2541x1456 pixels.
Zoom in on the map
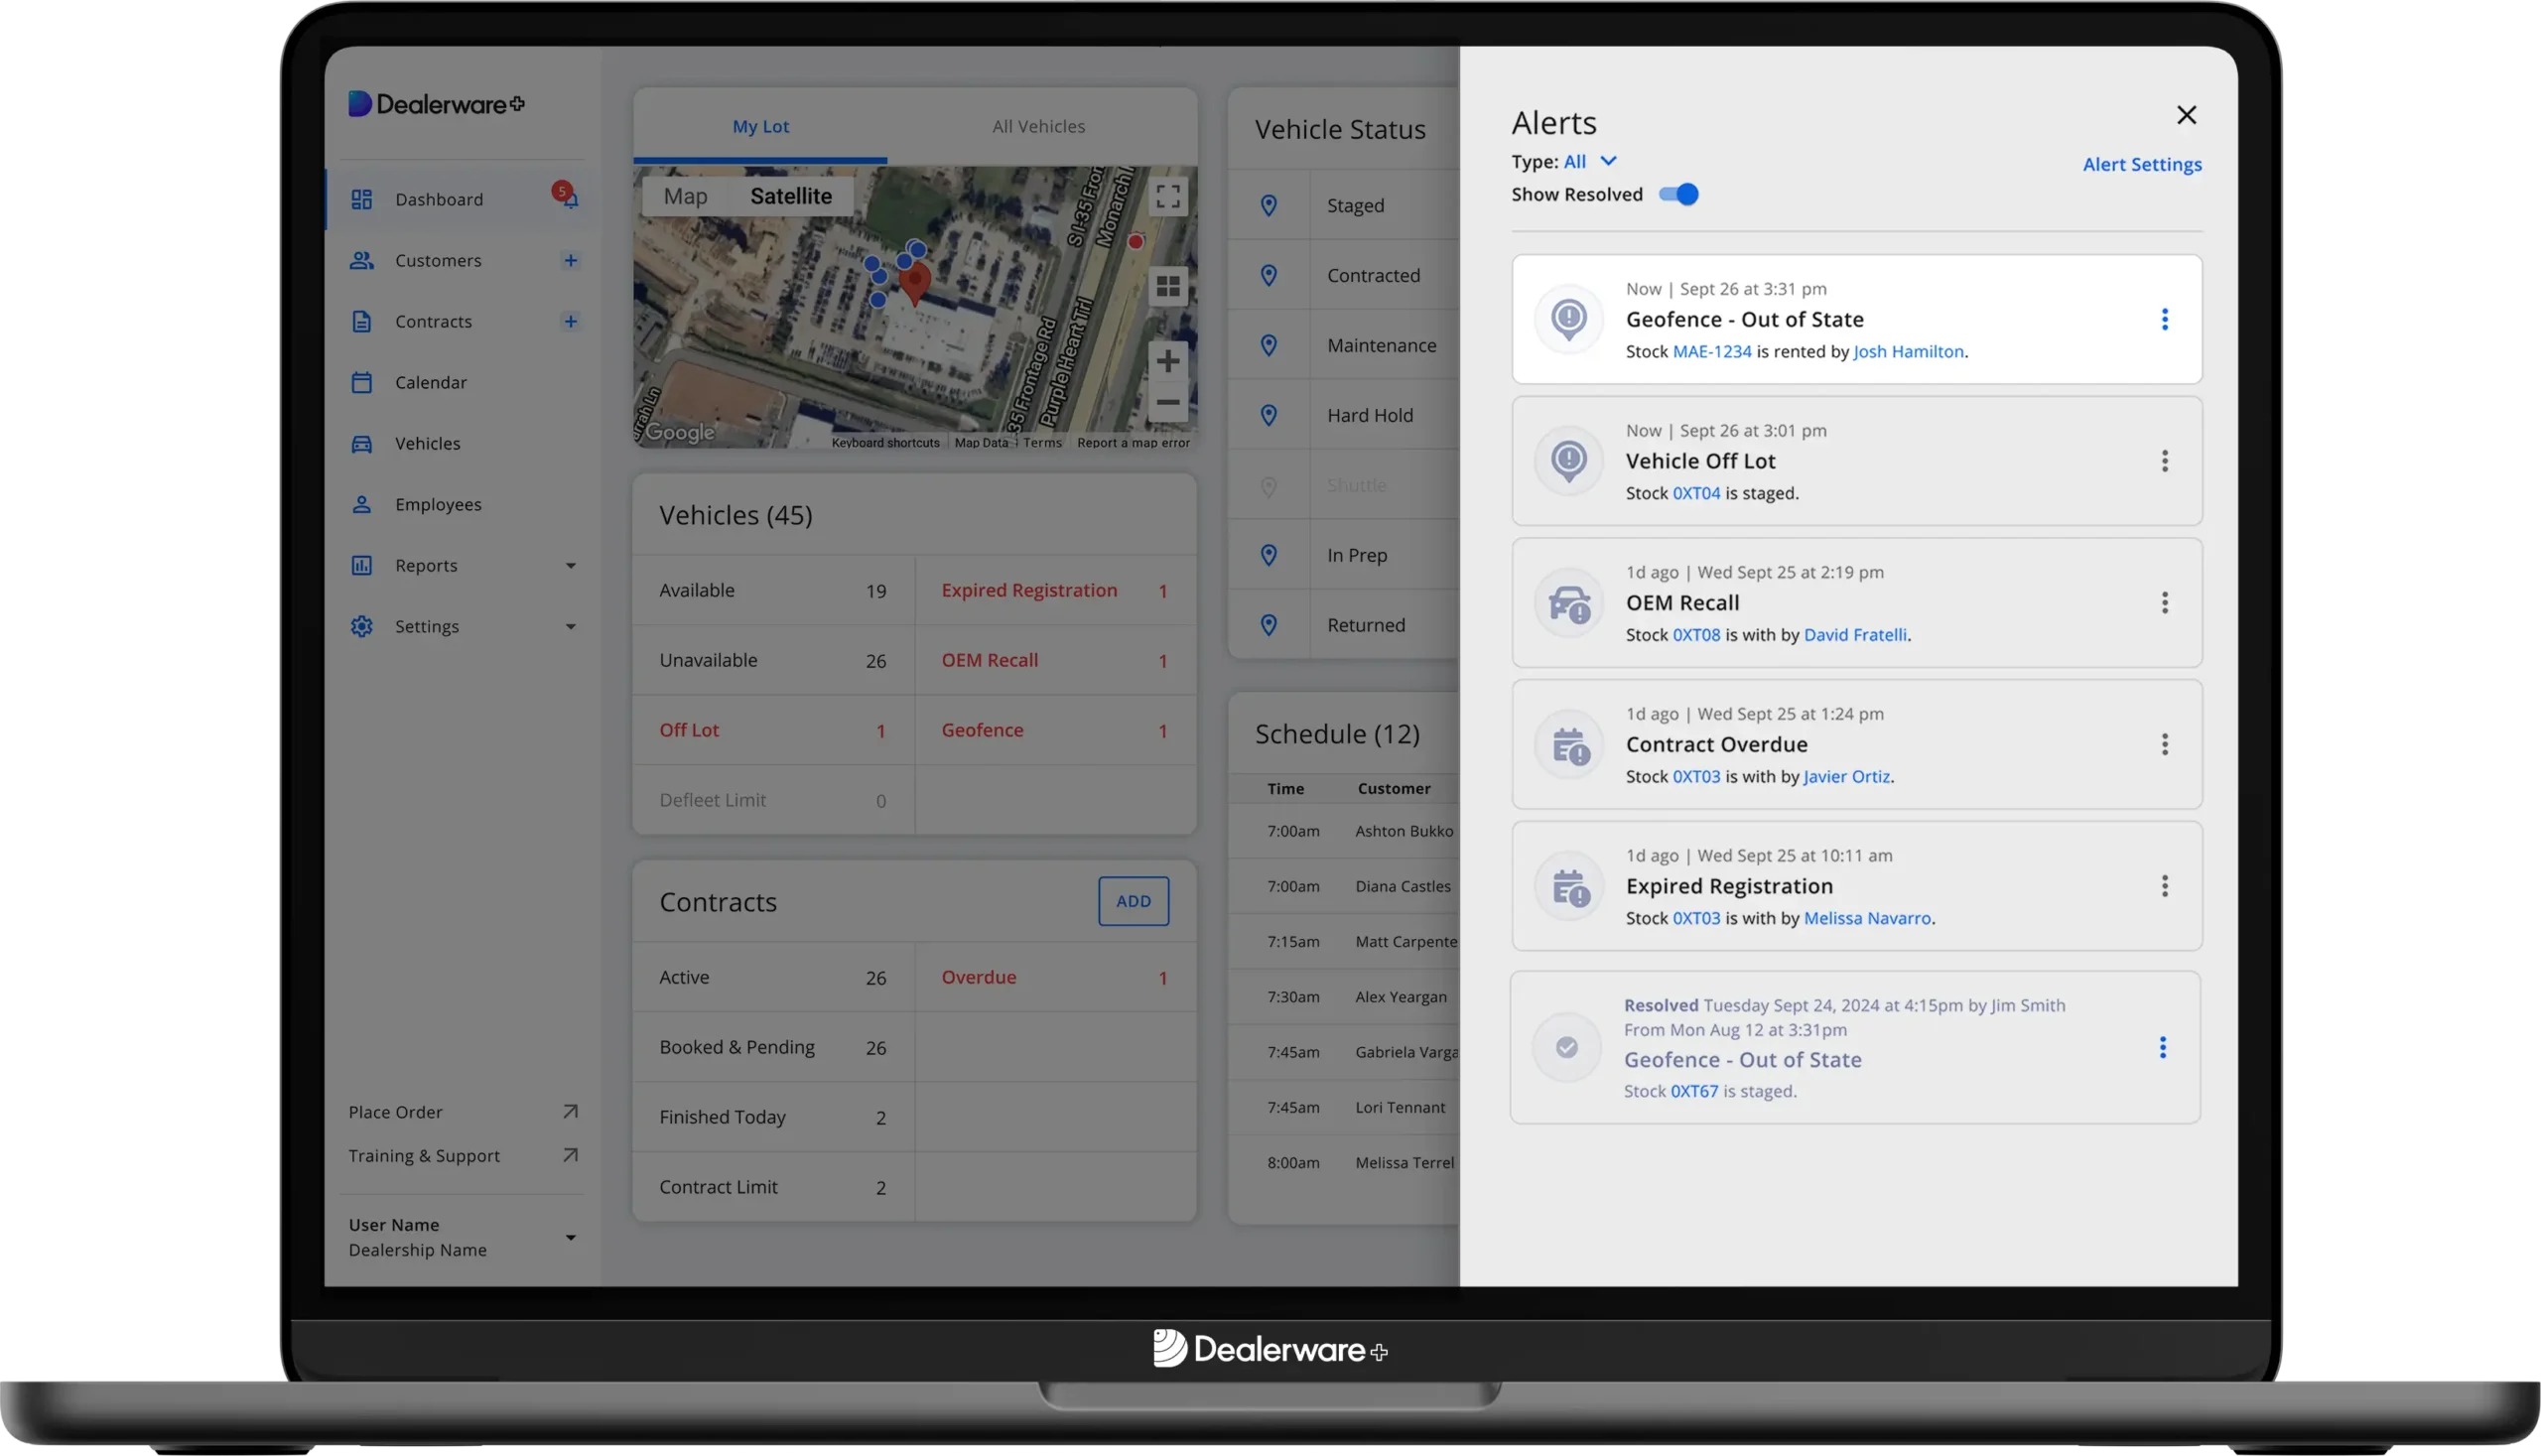[1168, 360]
